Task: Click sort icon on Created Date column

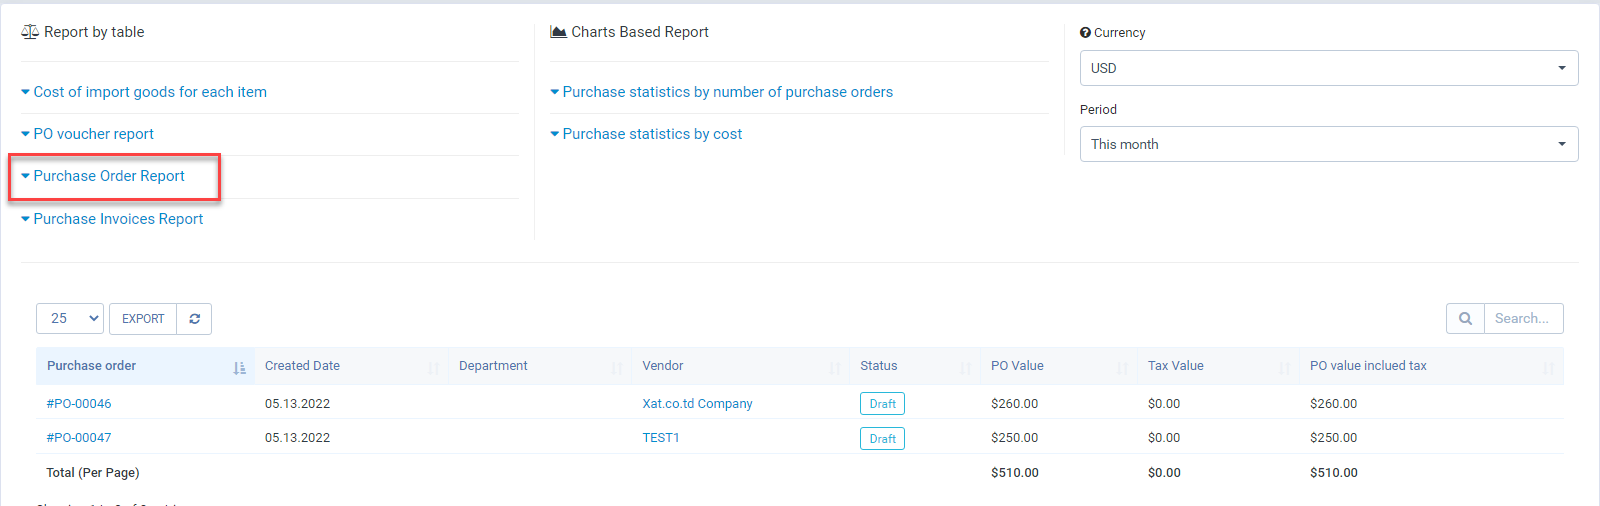Action: (x=433, y=368)
